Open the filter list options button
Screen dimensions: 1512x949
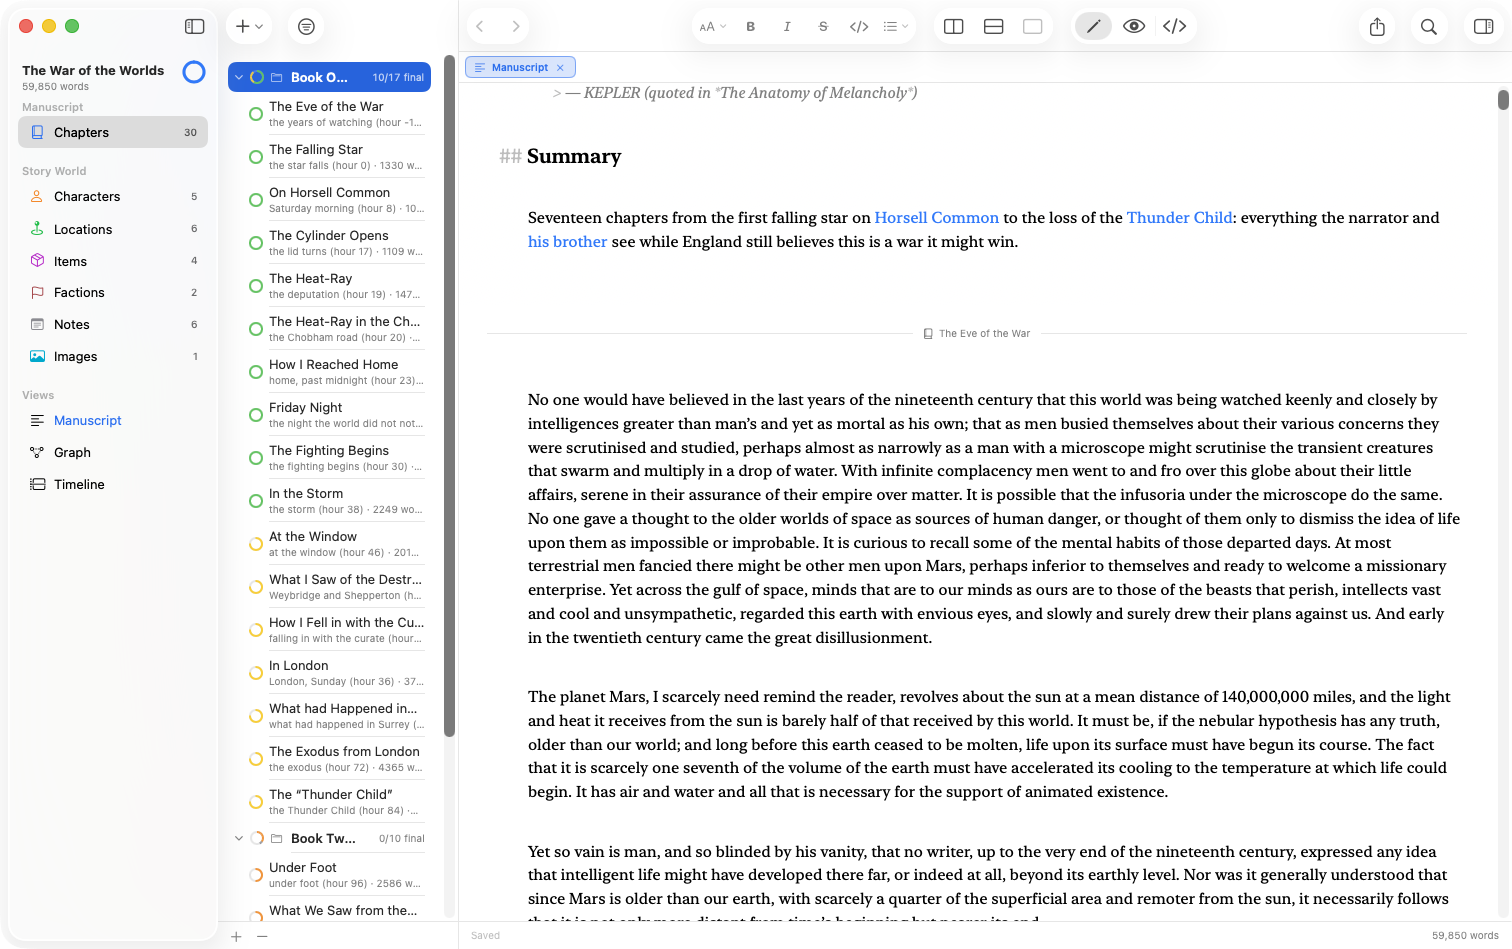point(307,27)
